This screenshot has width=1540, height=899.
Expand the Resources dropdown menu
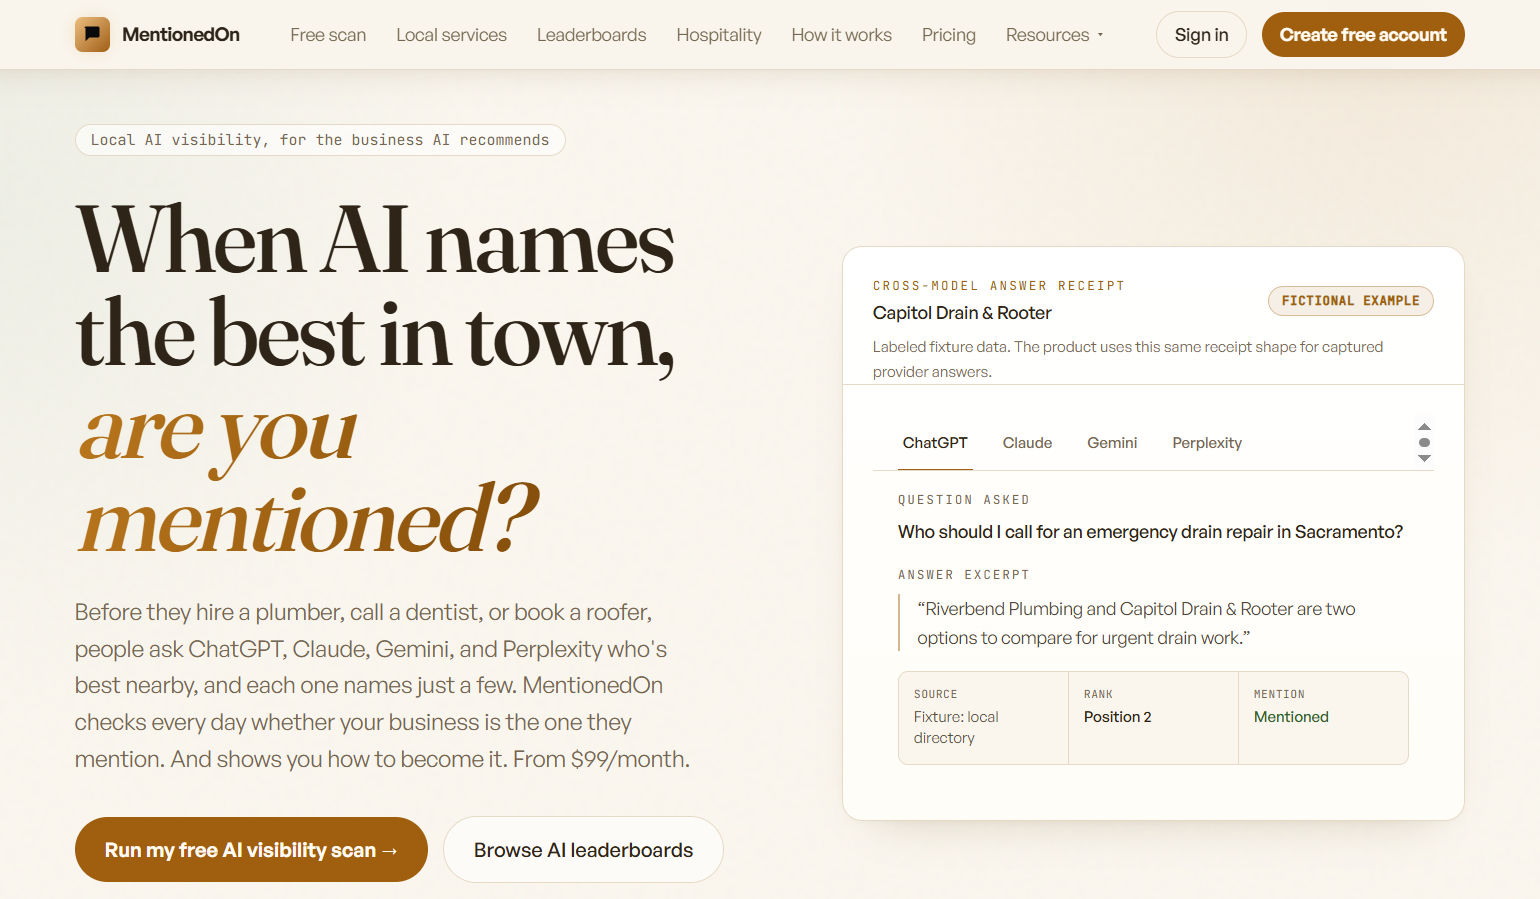tap(1055, 35)
